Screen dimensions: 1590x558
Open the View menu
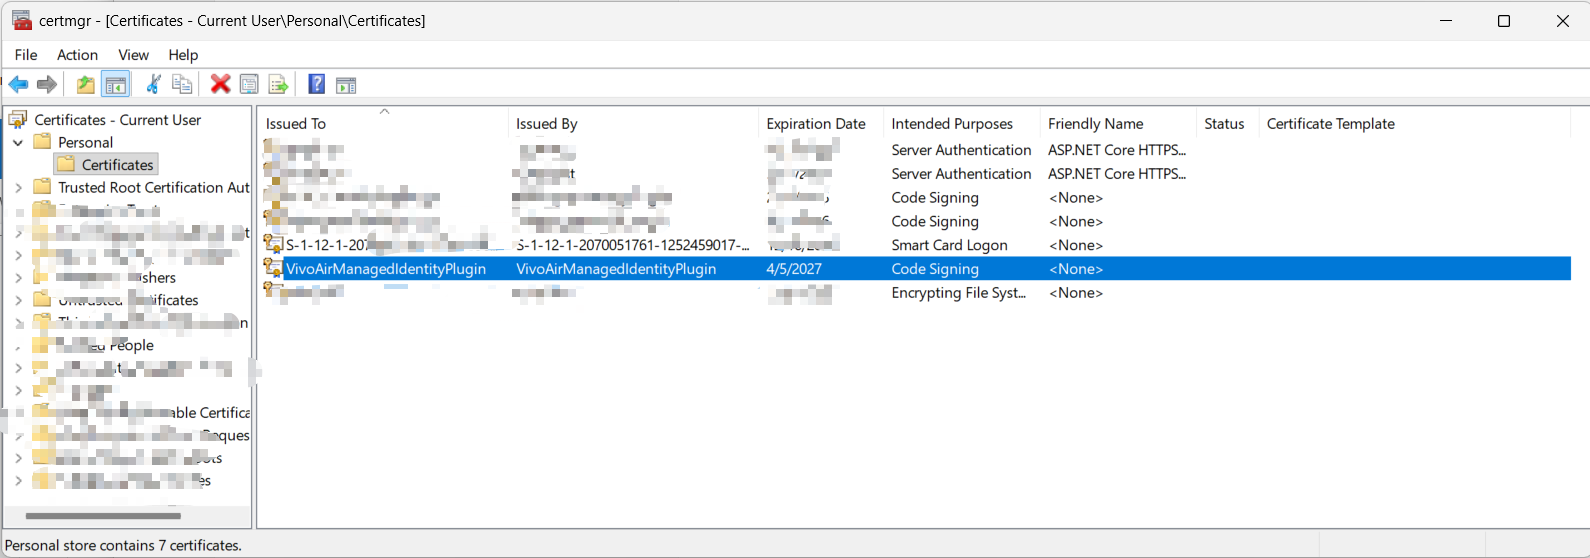click(x=133, y=55)
